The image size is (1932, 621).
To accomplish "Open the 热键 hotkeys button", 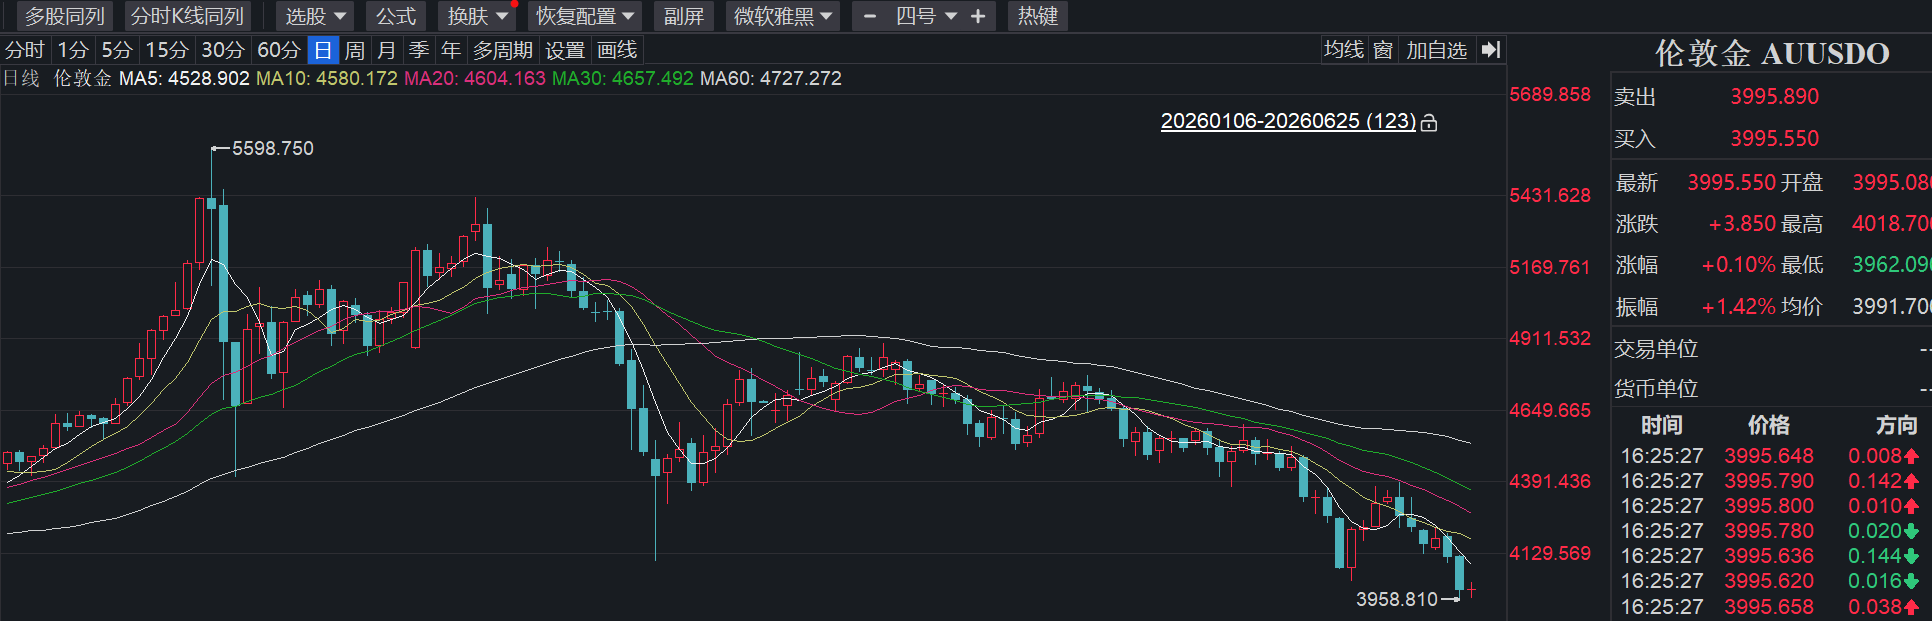I will click(1038, 16).
